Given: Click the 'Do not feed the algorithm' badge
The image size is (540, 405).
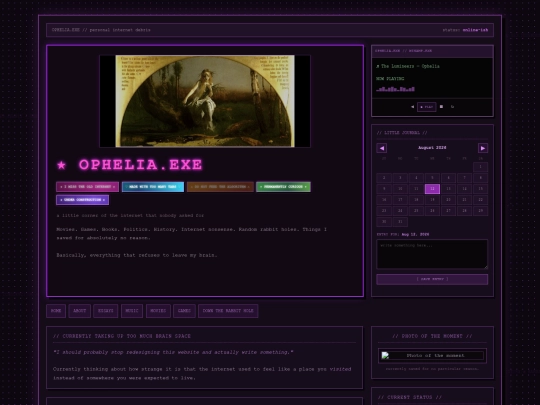Looking at the screenshot, I should (220, 187).
